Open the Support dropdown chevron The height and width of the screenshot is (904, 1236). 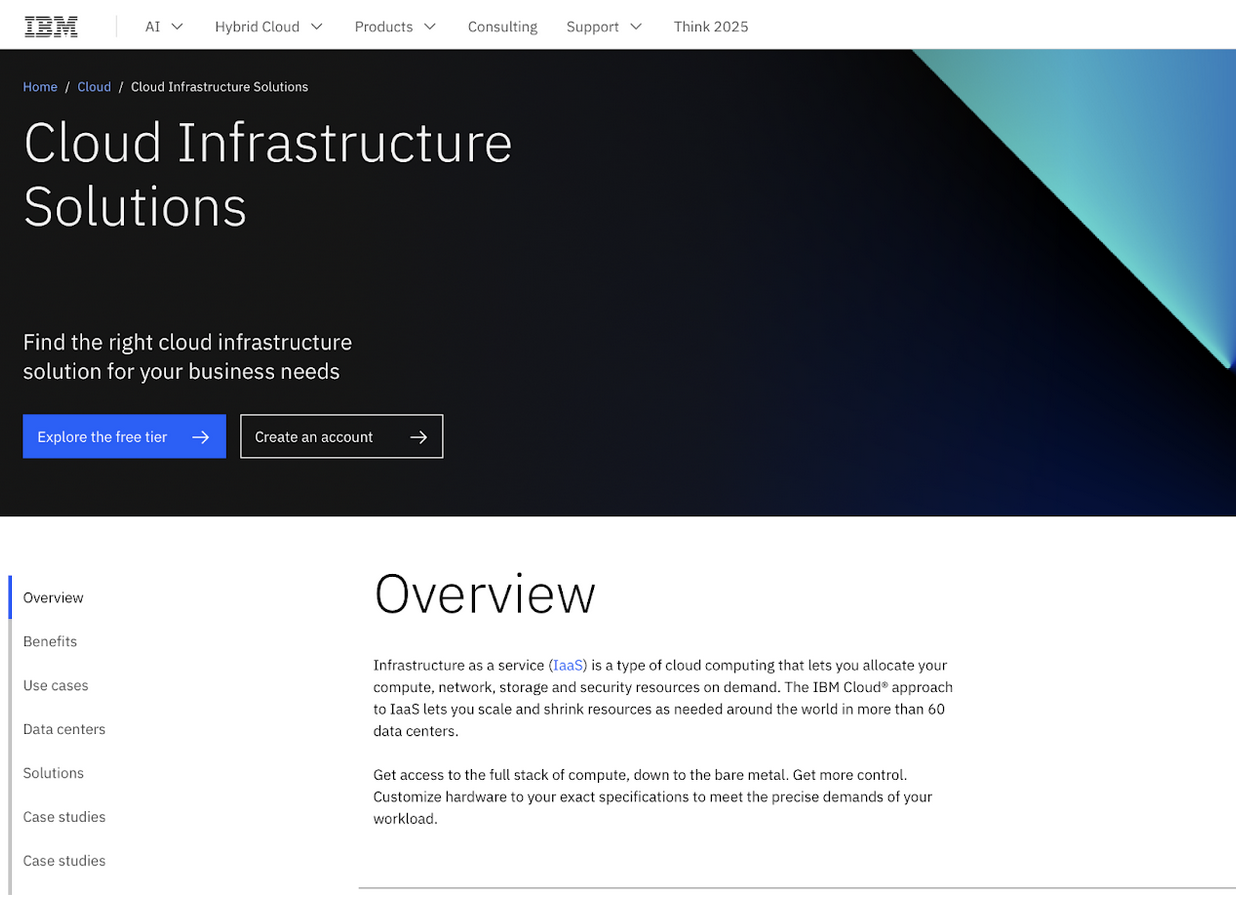click(637, 27)
